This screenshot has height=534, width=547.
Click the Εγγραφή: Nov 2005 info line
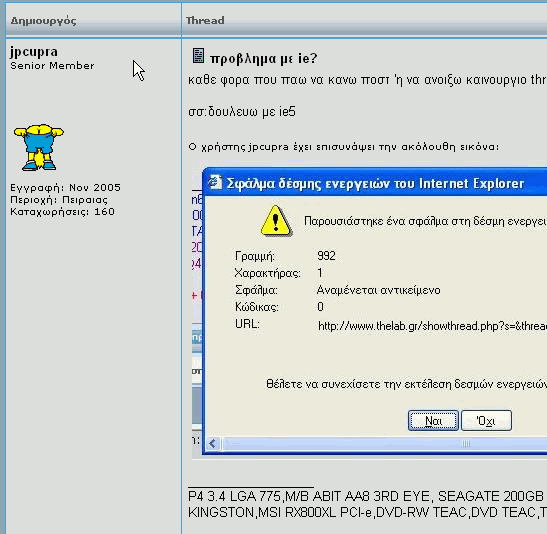pos(65,188)
